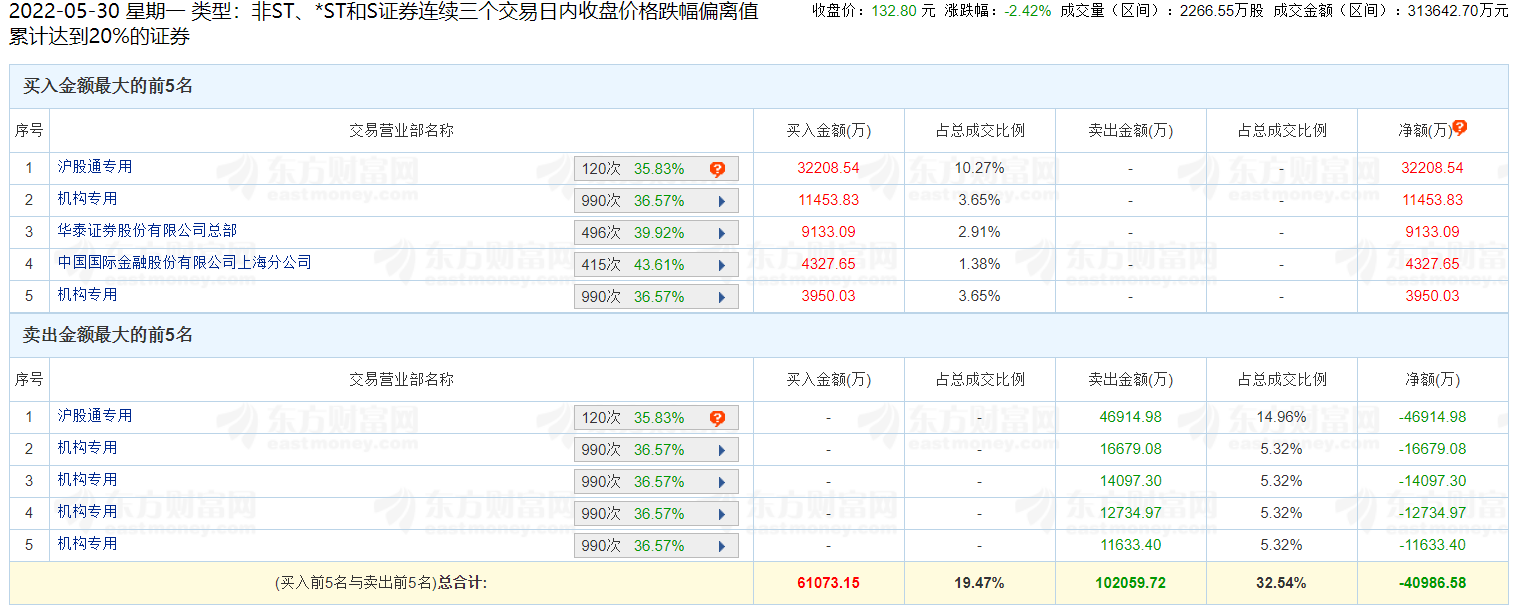
Task: Click the arrow icon in the 机构专用 row with 3950.03
Action: [x=721, y=297]
